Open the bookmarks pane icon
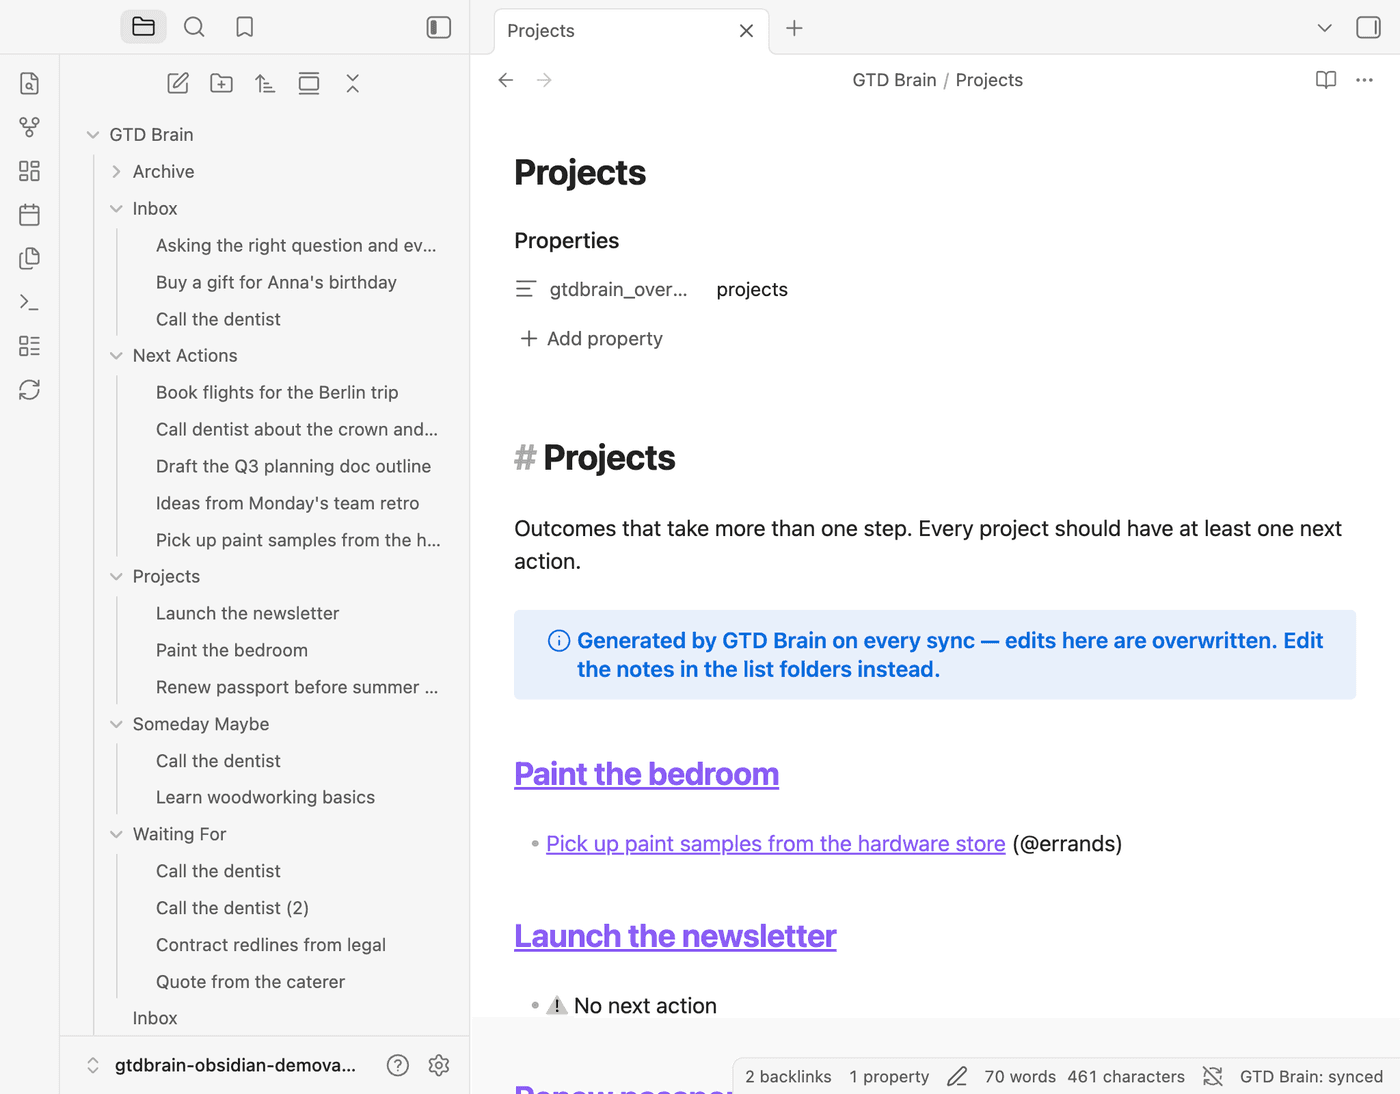The width and height of the screenshot is (1400, 1094). click(x=245, y=27)
